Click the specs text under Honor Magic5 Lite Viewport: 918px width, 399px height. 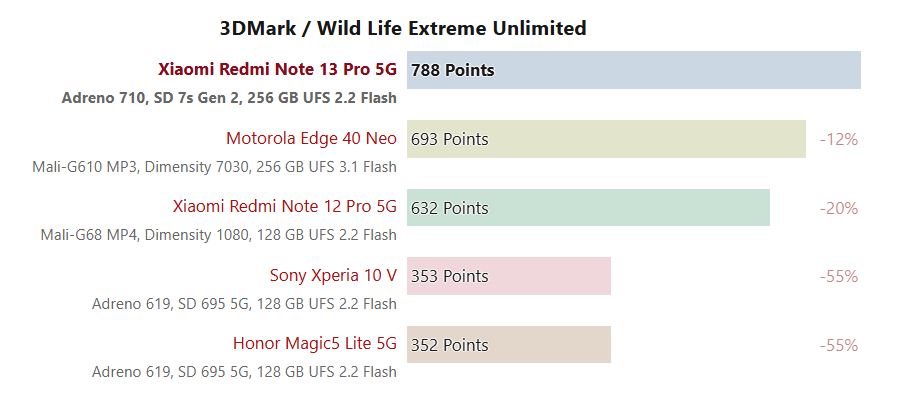click(x=244, y=372)
